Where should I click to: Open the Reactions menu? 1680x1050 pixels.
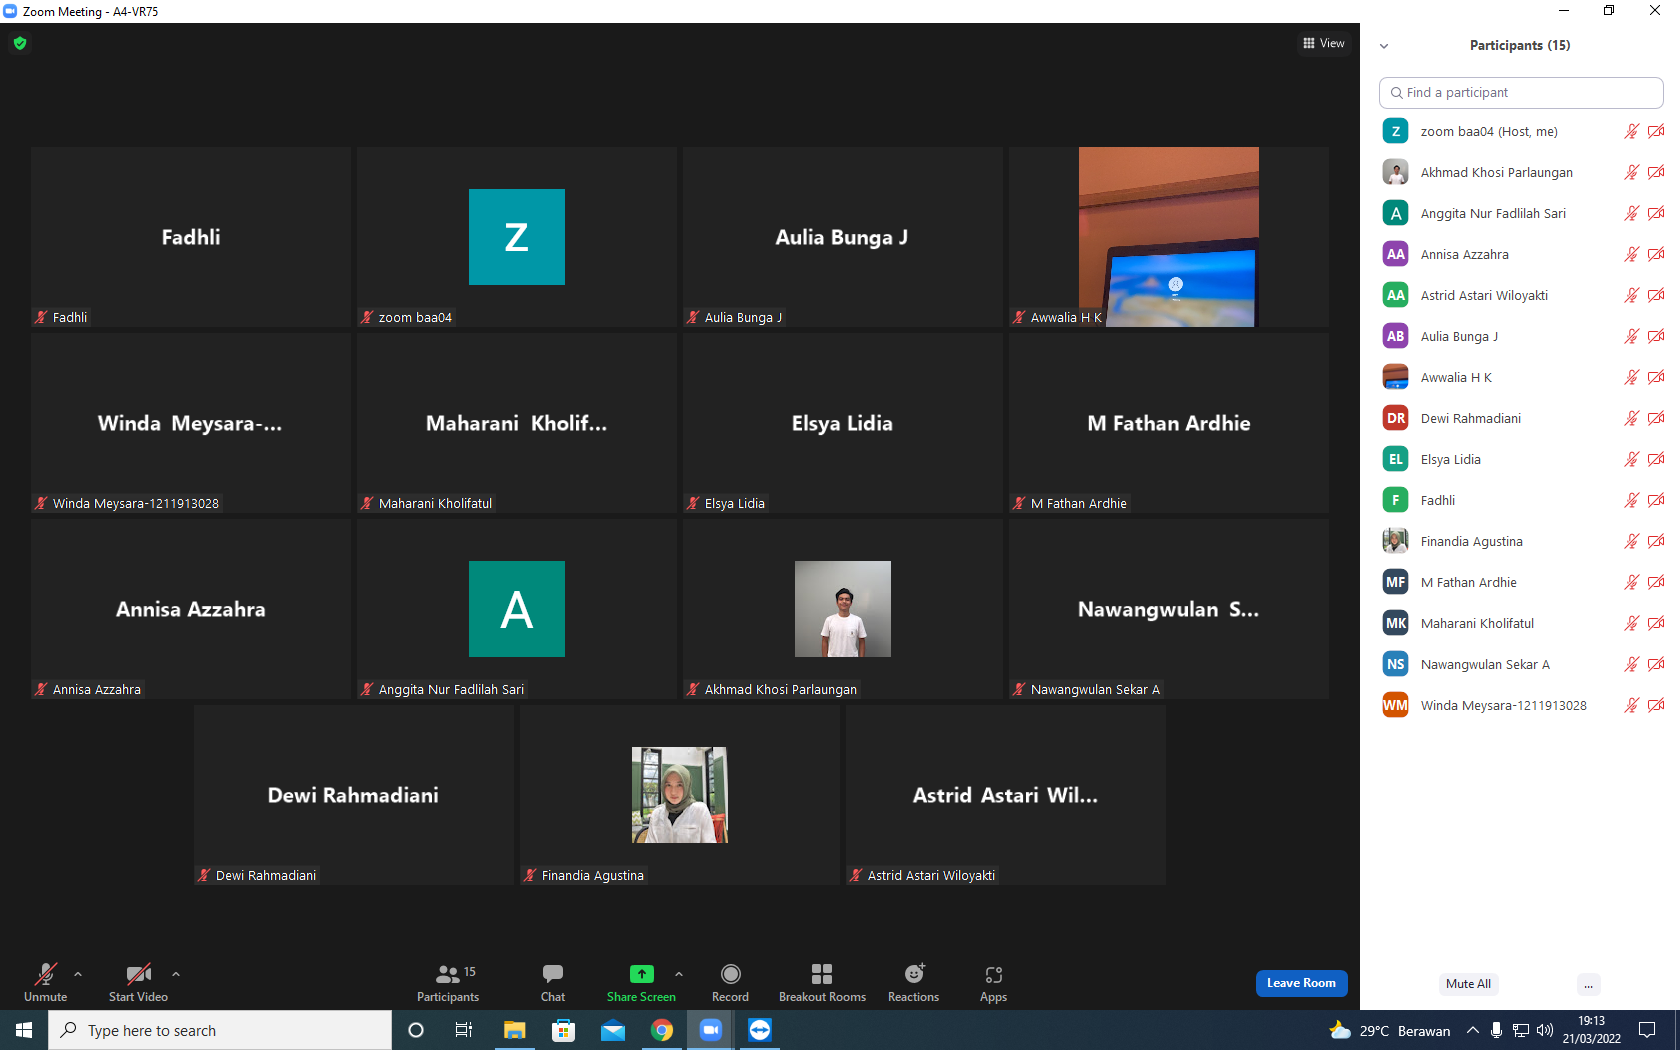click(914, 982)
